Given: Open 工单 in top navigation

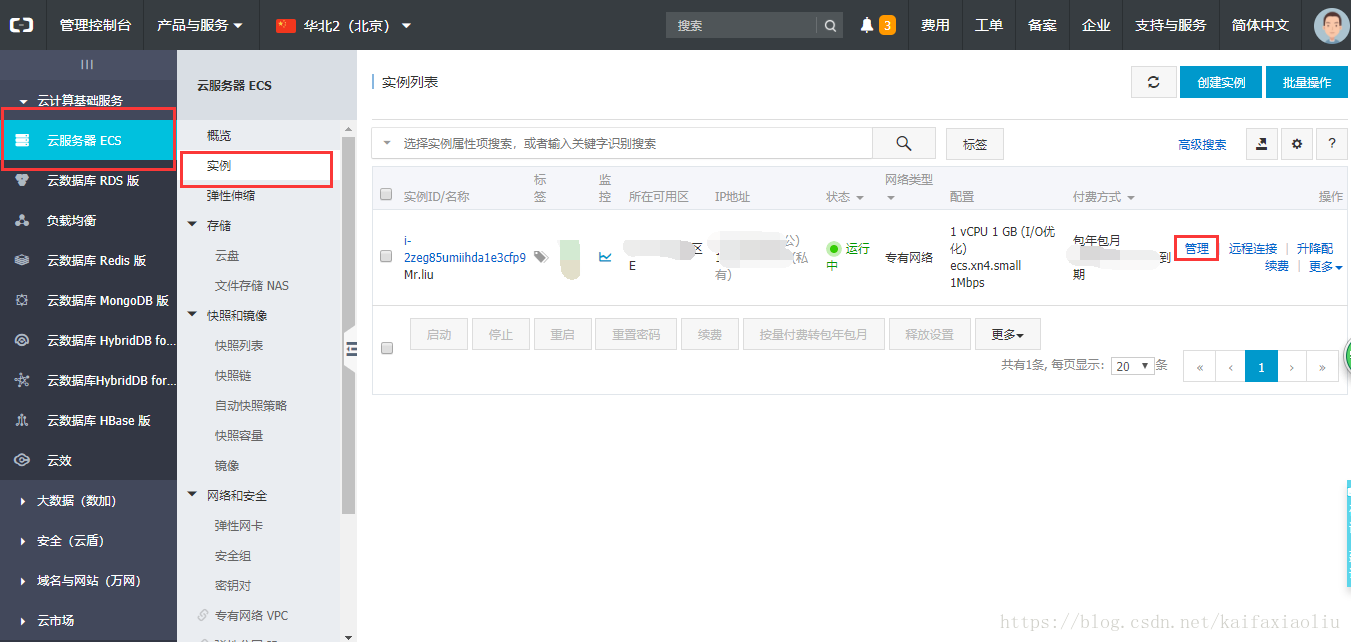Looking at the screenshot, I should tap(989, 25).
